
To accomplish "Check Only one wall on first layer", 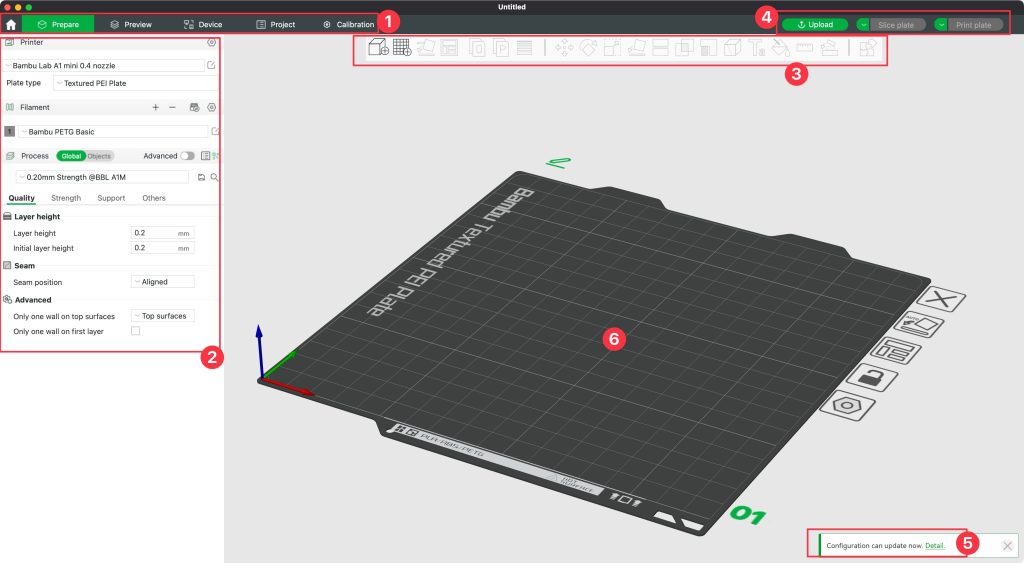I will coord(136,331).
